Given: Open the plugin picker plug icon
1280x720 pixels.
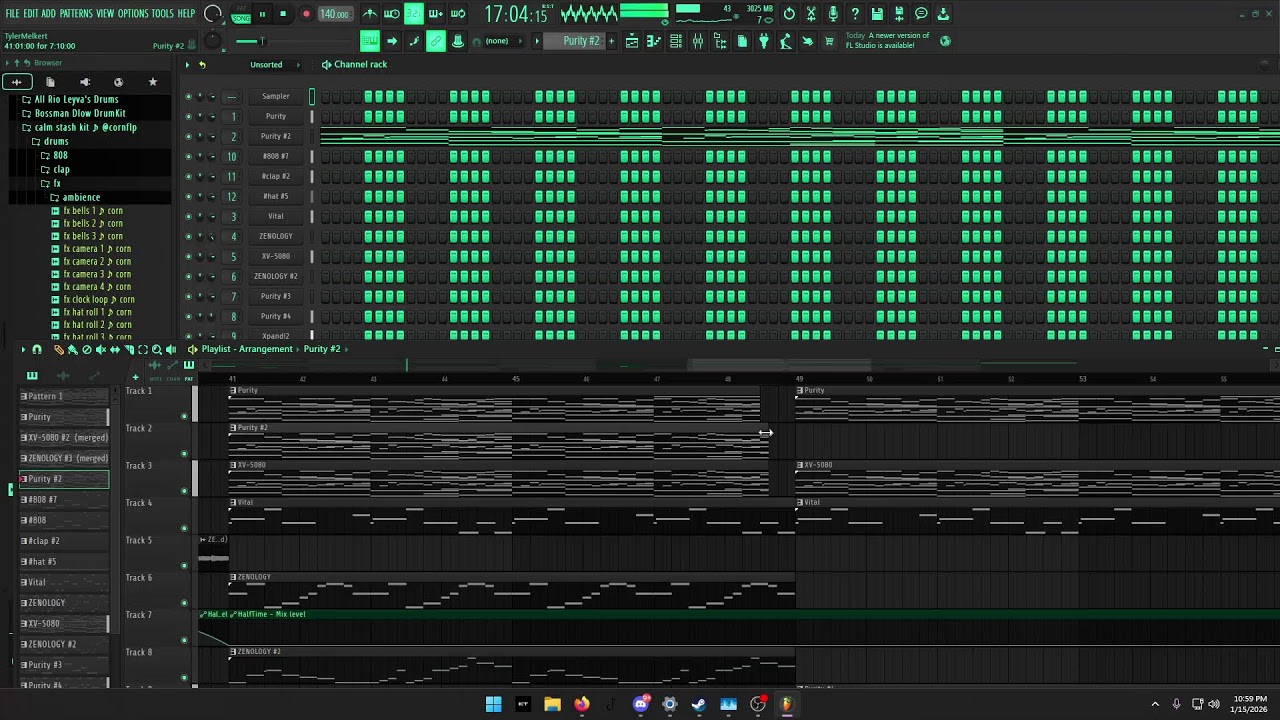Looking at the screenshot, I should [764, 41].
